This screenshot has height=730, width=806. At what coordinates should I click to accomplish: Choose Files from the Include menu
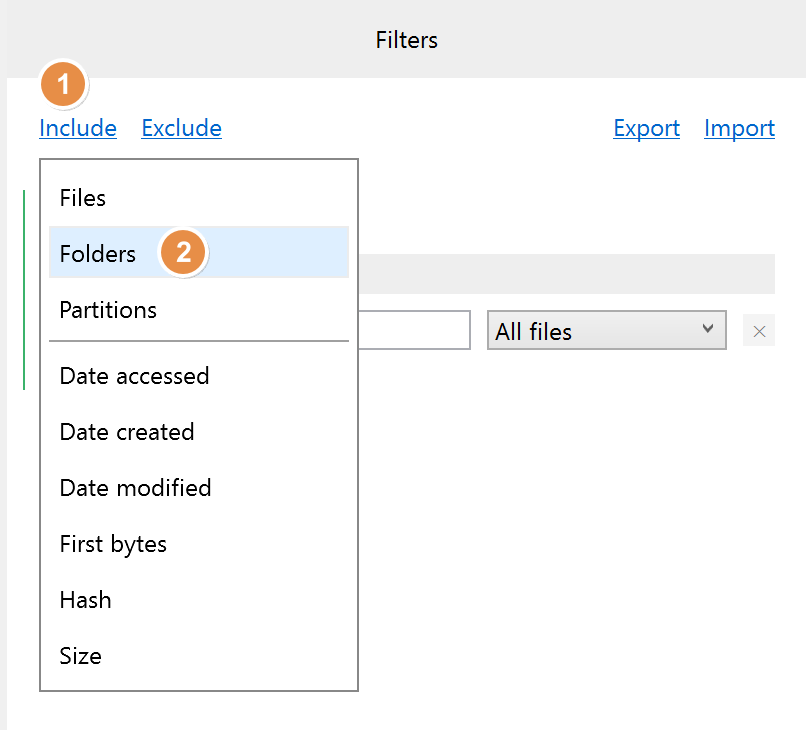(x=199, y=198)
